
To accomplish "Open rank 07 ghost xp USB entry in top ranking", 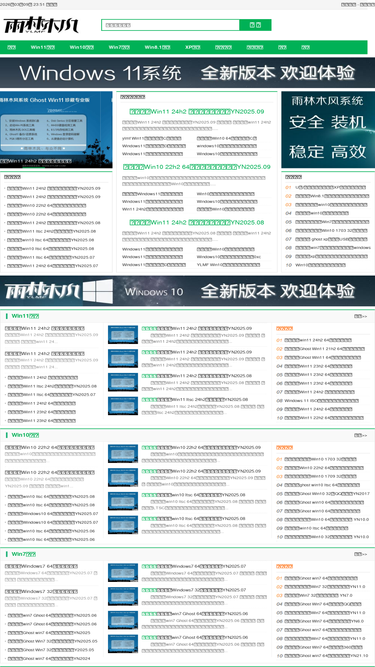I will click(329, 239).
